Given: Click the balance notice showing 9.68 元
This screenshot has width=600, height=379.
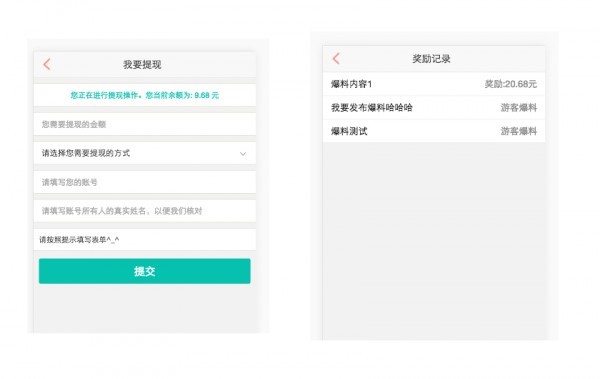Looking at the screenshot, I should (145, 95).
